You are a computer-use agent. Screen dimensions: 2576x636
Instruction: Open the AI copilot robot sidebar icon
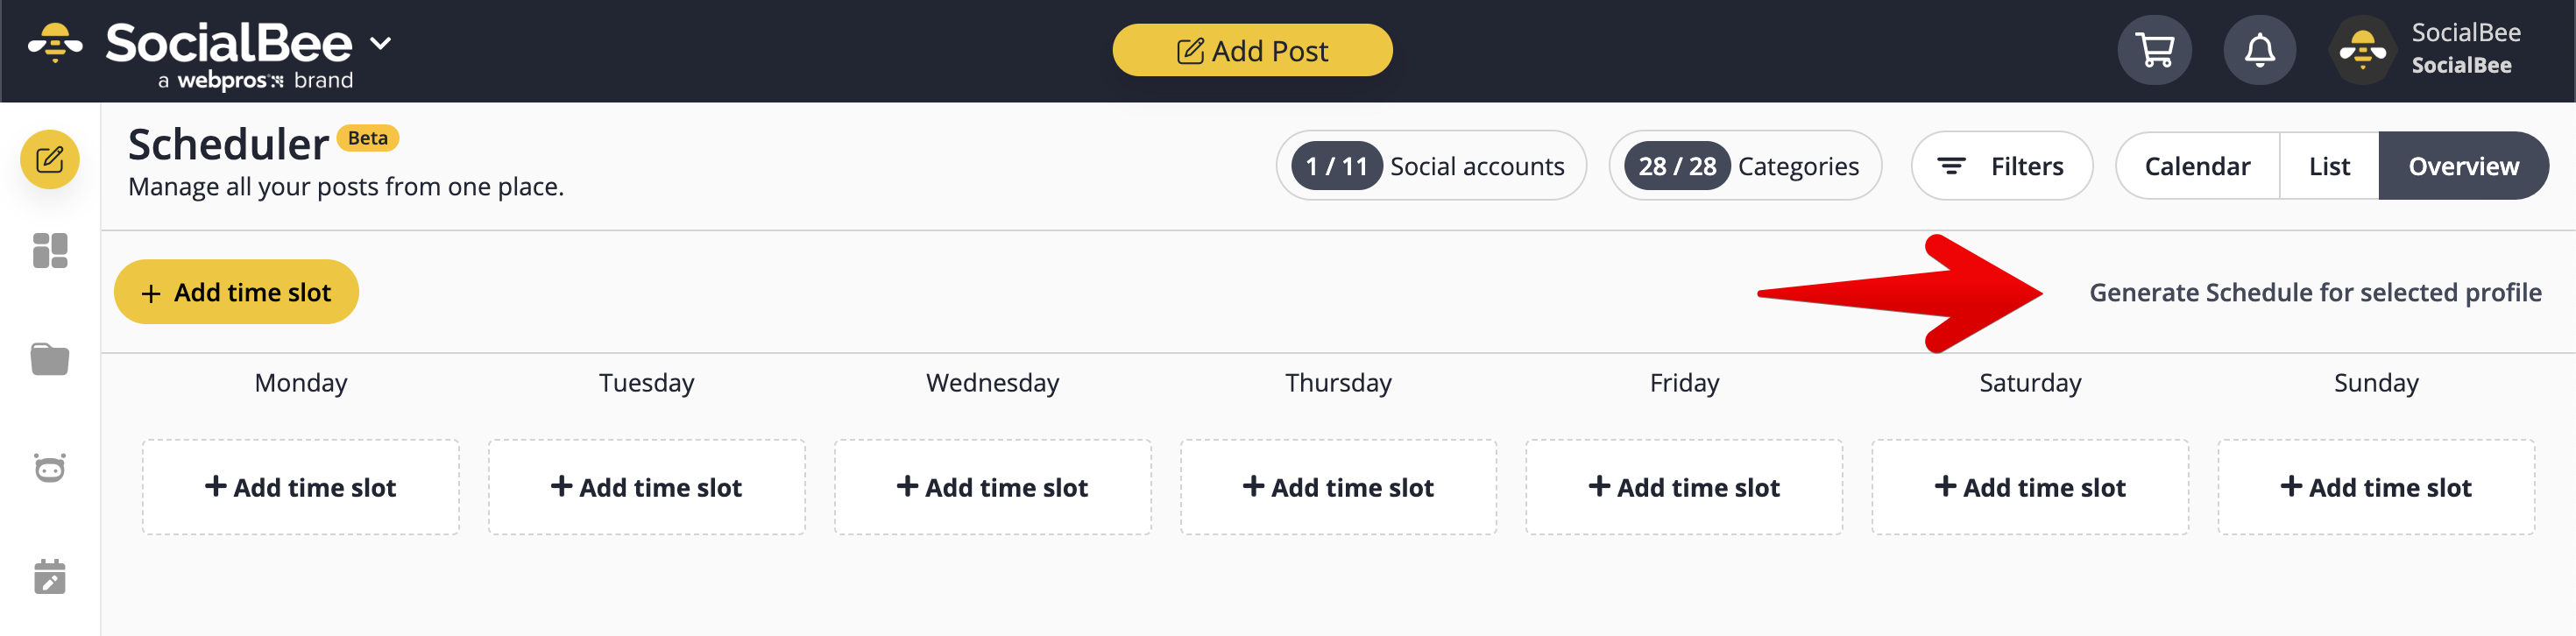click(50, 467)
